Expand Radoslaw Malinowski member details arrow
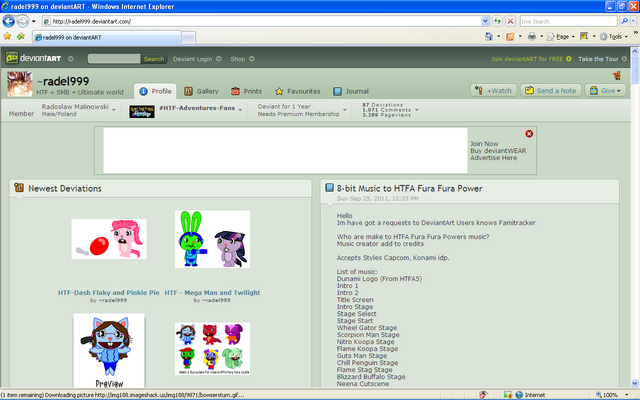The height and width of the screenshot is (400, 640). click(x=113, y=110)
